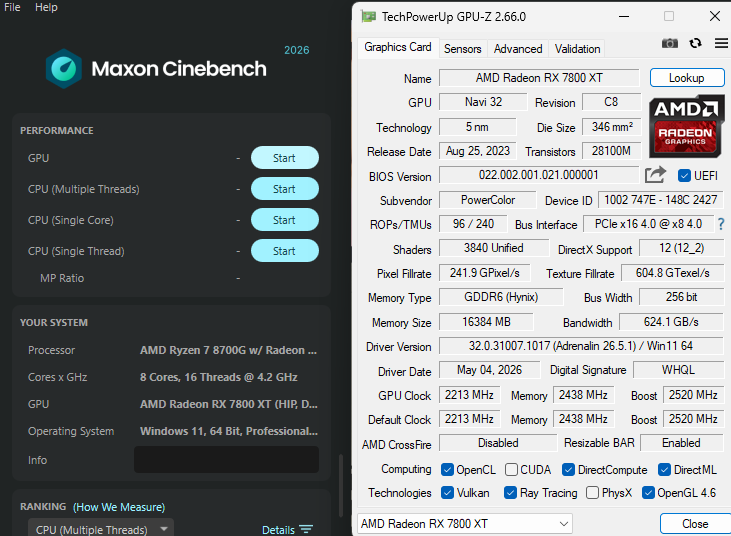Start the CPU (Multiple Threads) benchmark

click(x=285, y=189)
